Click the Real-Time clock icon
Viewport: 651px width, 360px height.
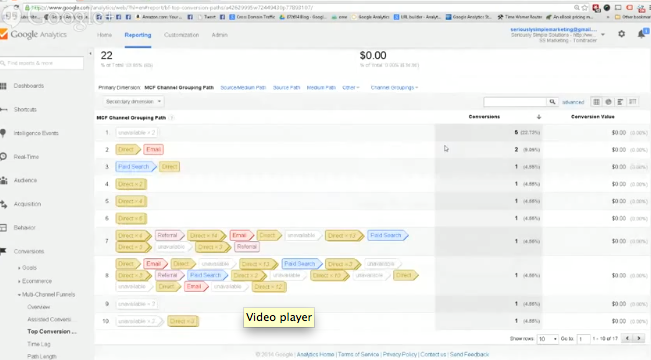point(3,157)
